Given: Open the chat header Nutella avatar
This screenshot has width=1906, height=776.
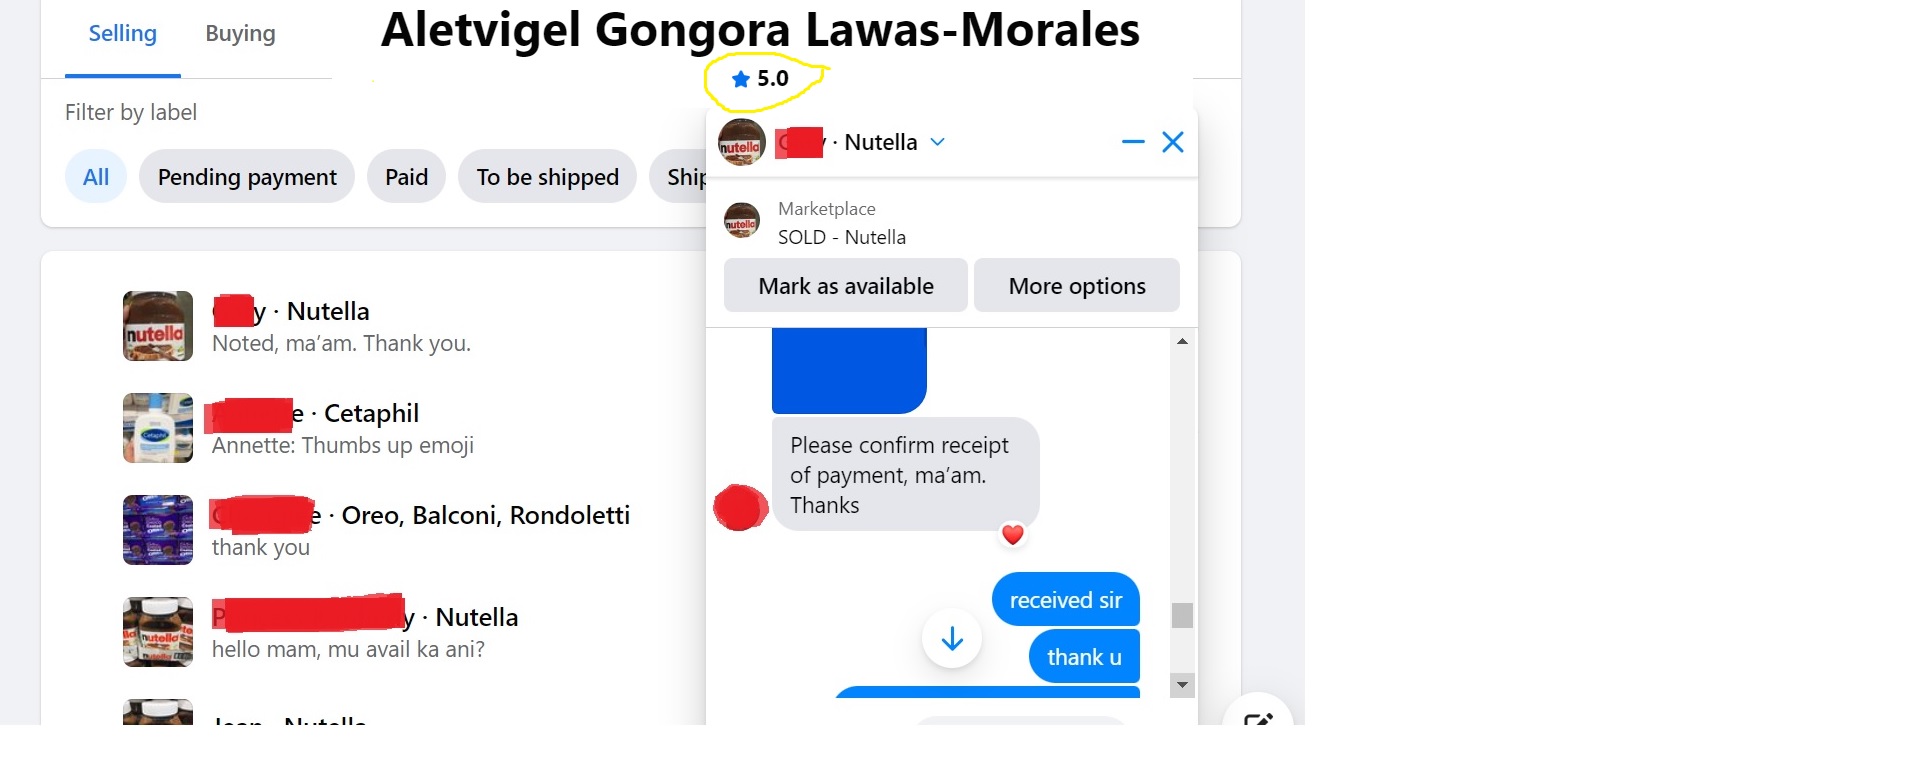Looking at the screenshot, I should 741,142.
